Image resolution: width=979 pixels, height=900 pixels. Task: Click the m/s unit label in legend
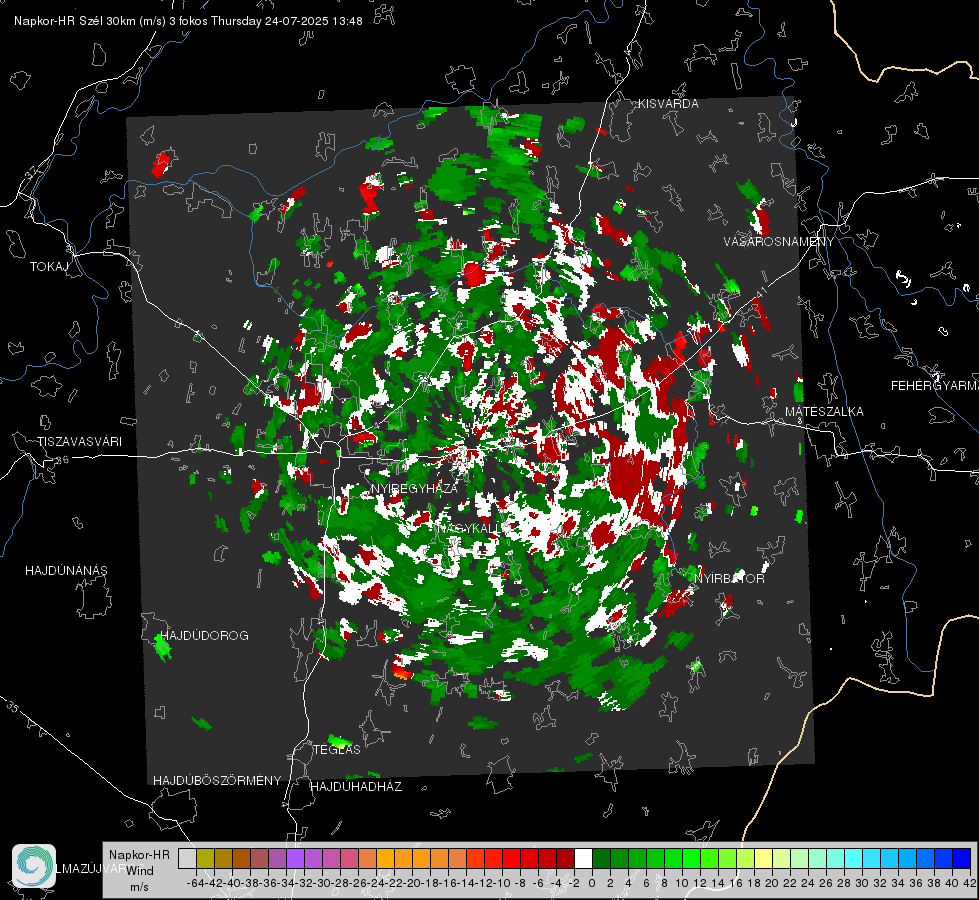[x=139, y=887]
